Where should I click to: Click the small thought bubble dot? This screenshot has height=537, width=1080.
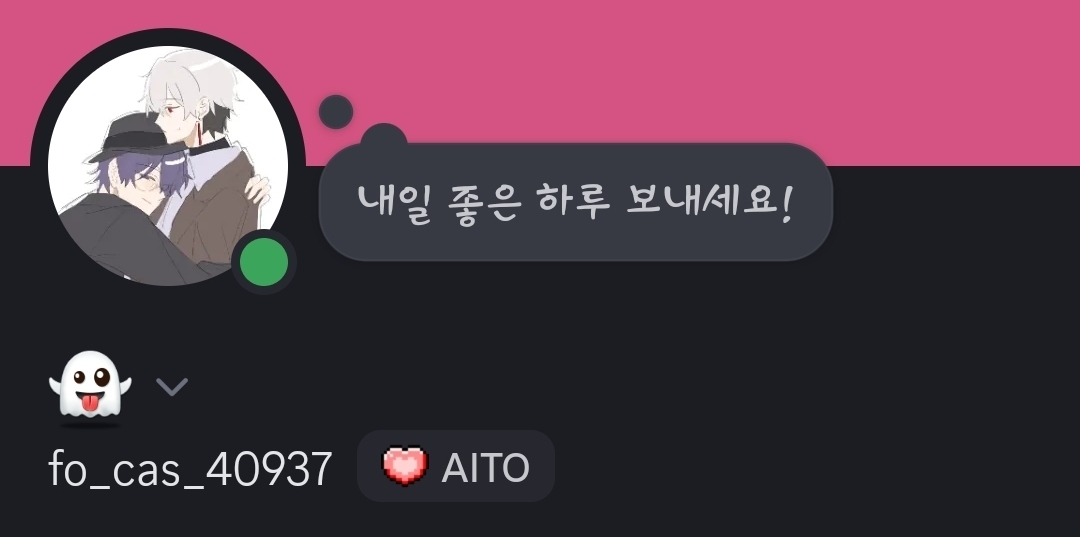[x=336, y=112]
